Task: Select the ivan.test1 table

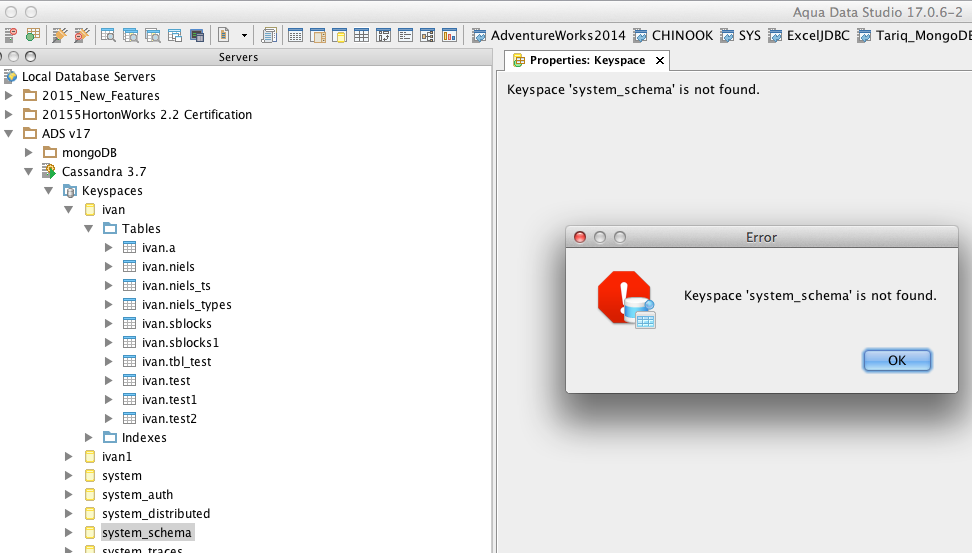Action: (169, 400)
